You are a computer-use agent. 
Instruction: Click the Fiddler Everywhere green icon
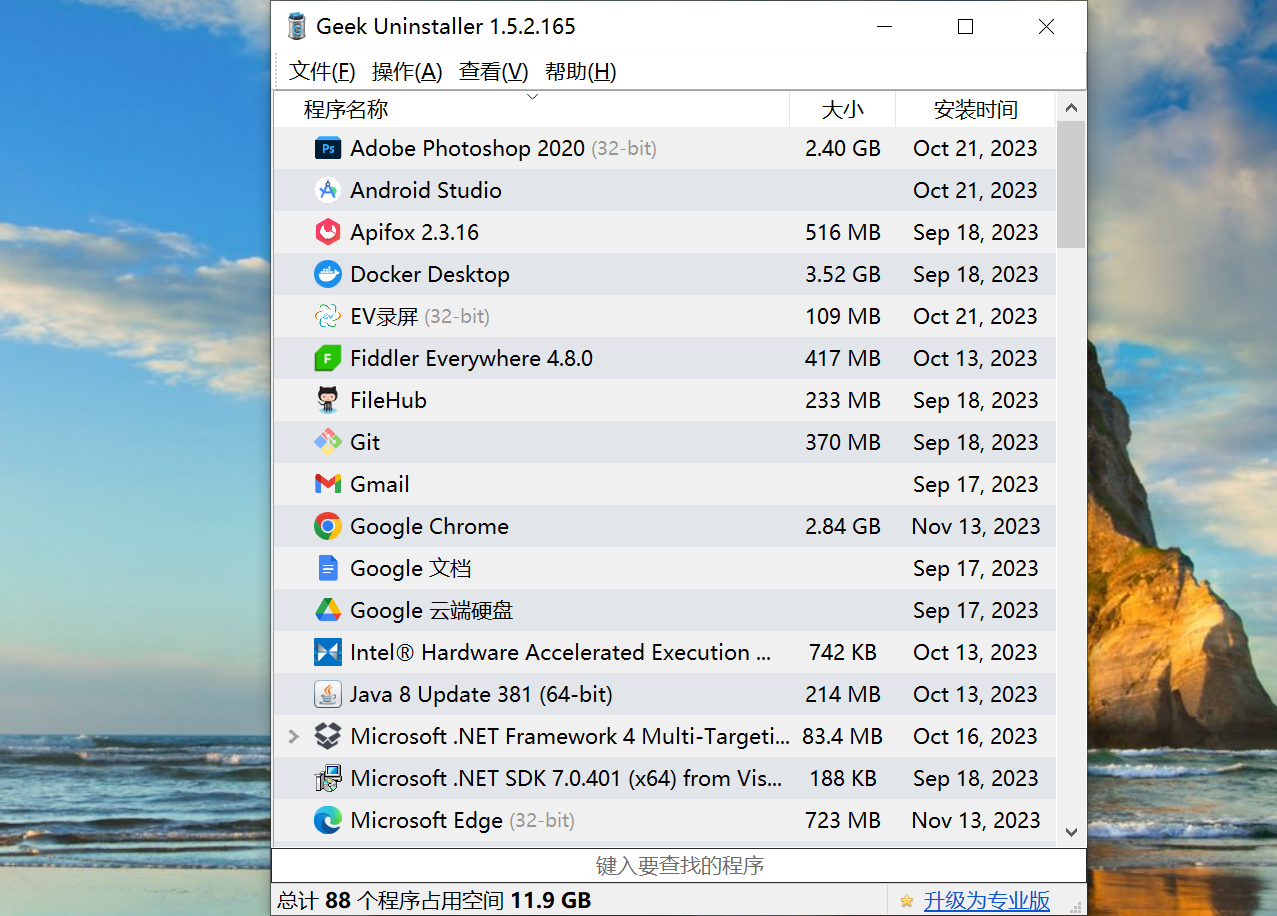(x=328, y=358)
